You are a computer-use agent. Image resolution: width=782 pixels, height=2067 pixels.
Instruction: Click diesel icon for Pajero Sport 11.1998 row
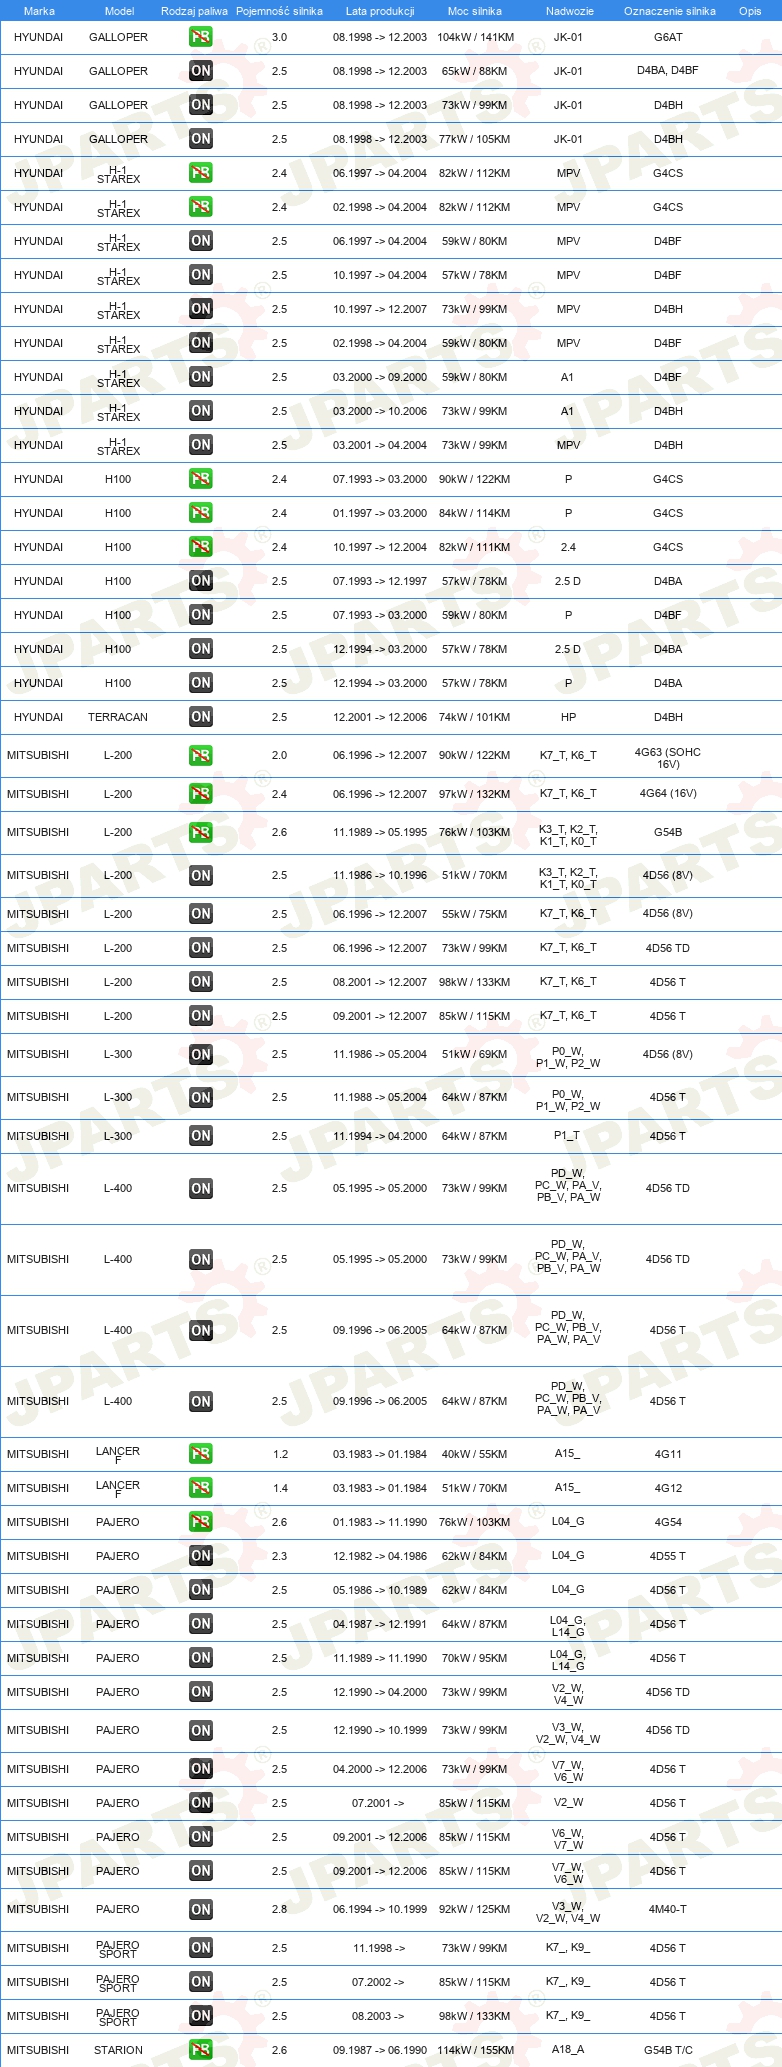click(201, 1948)
